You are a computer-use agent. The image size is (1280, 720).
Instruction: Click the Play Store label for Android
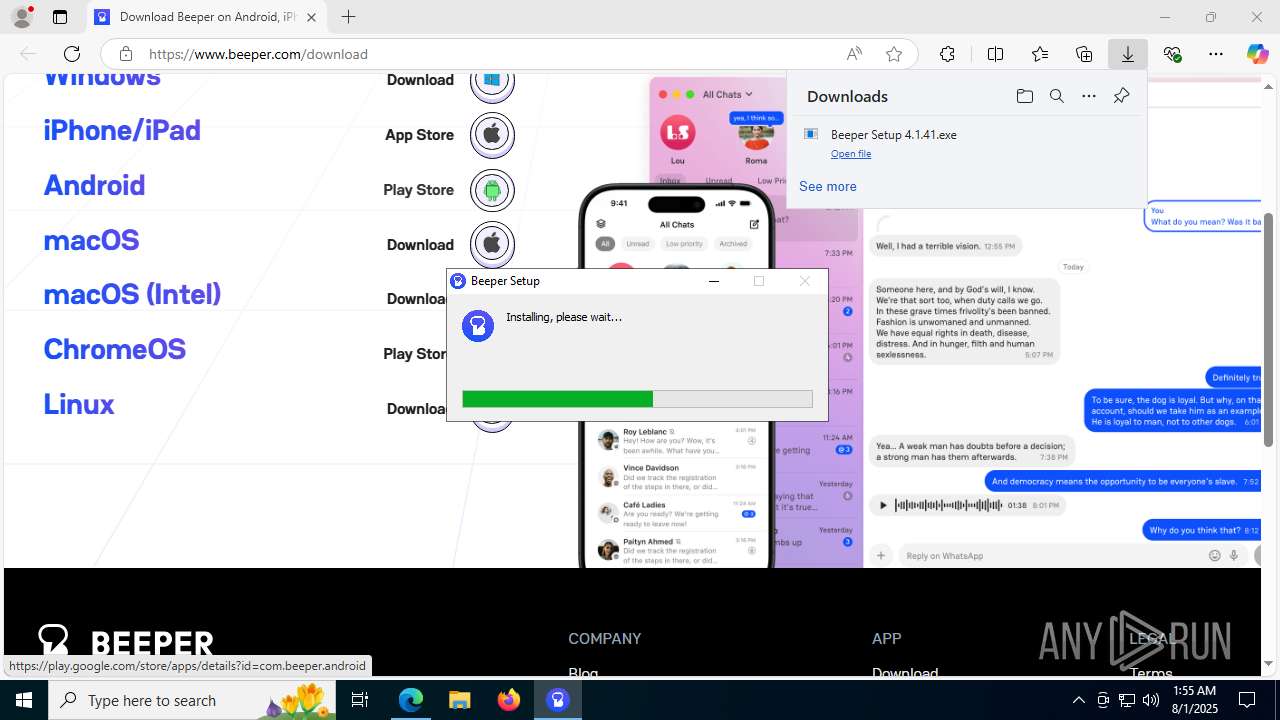click(418, 190)
